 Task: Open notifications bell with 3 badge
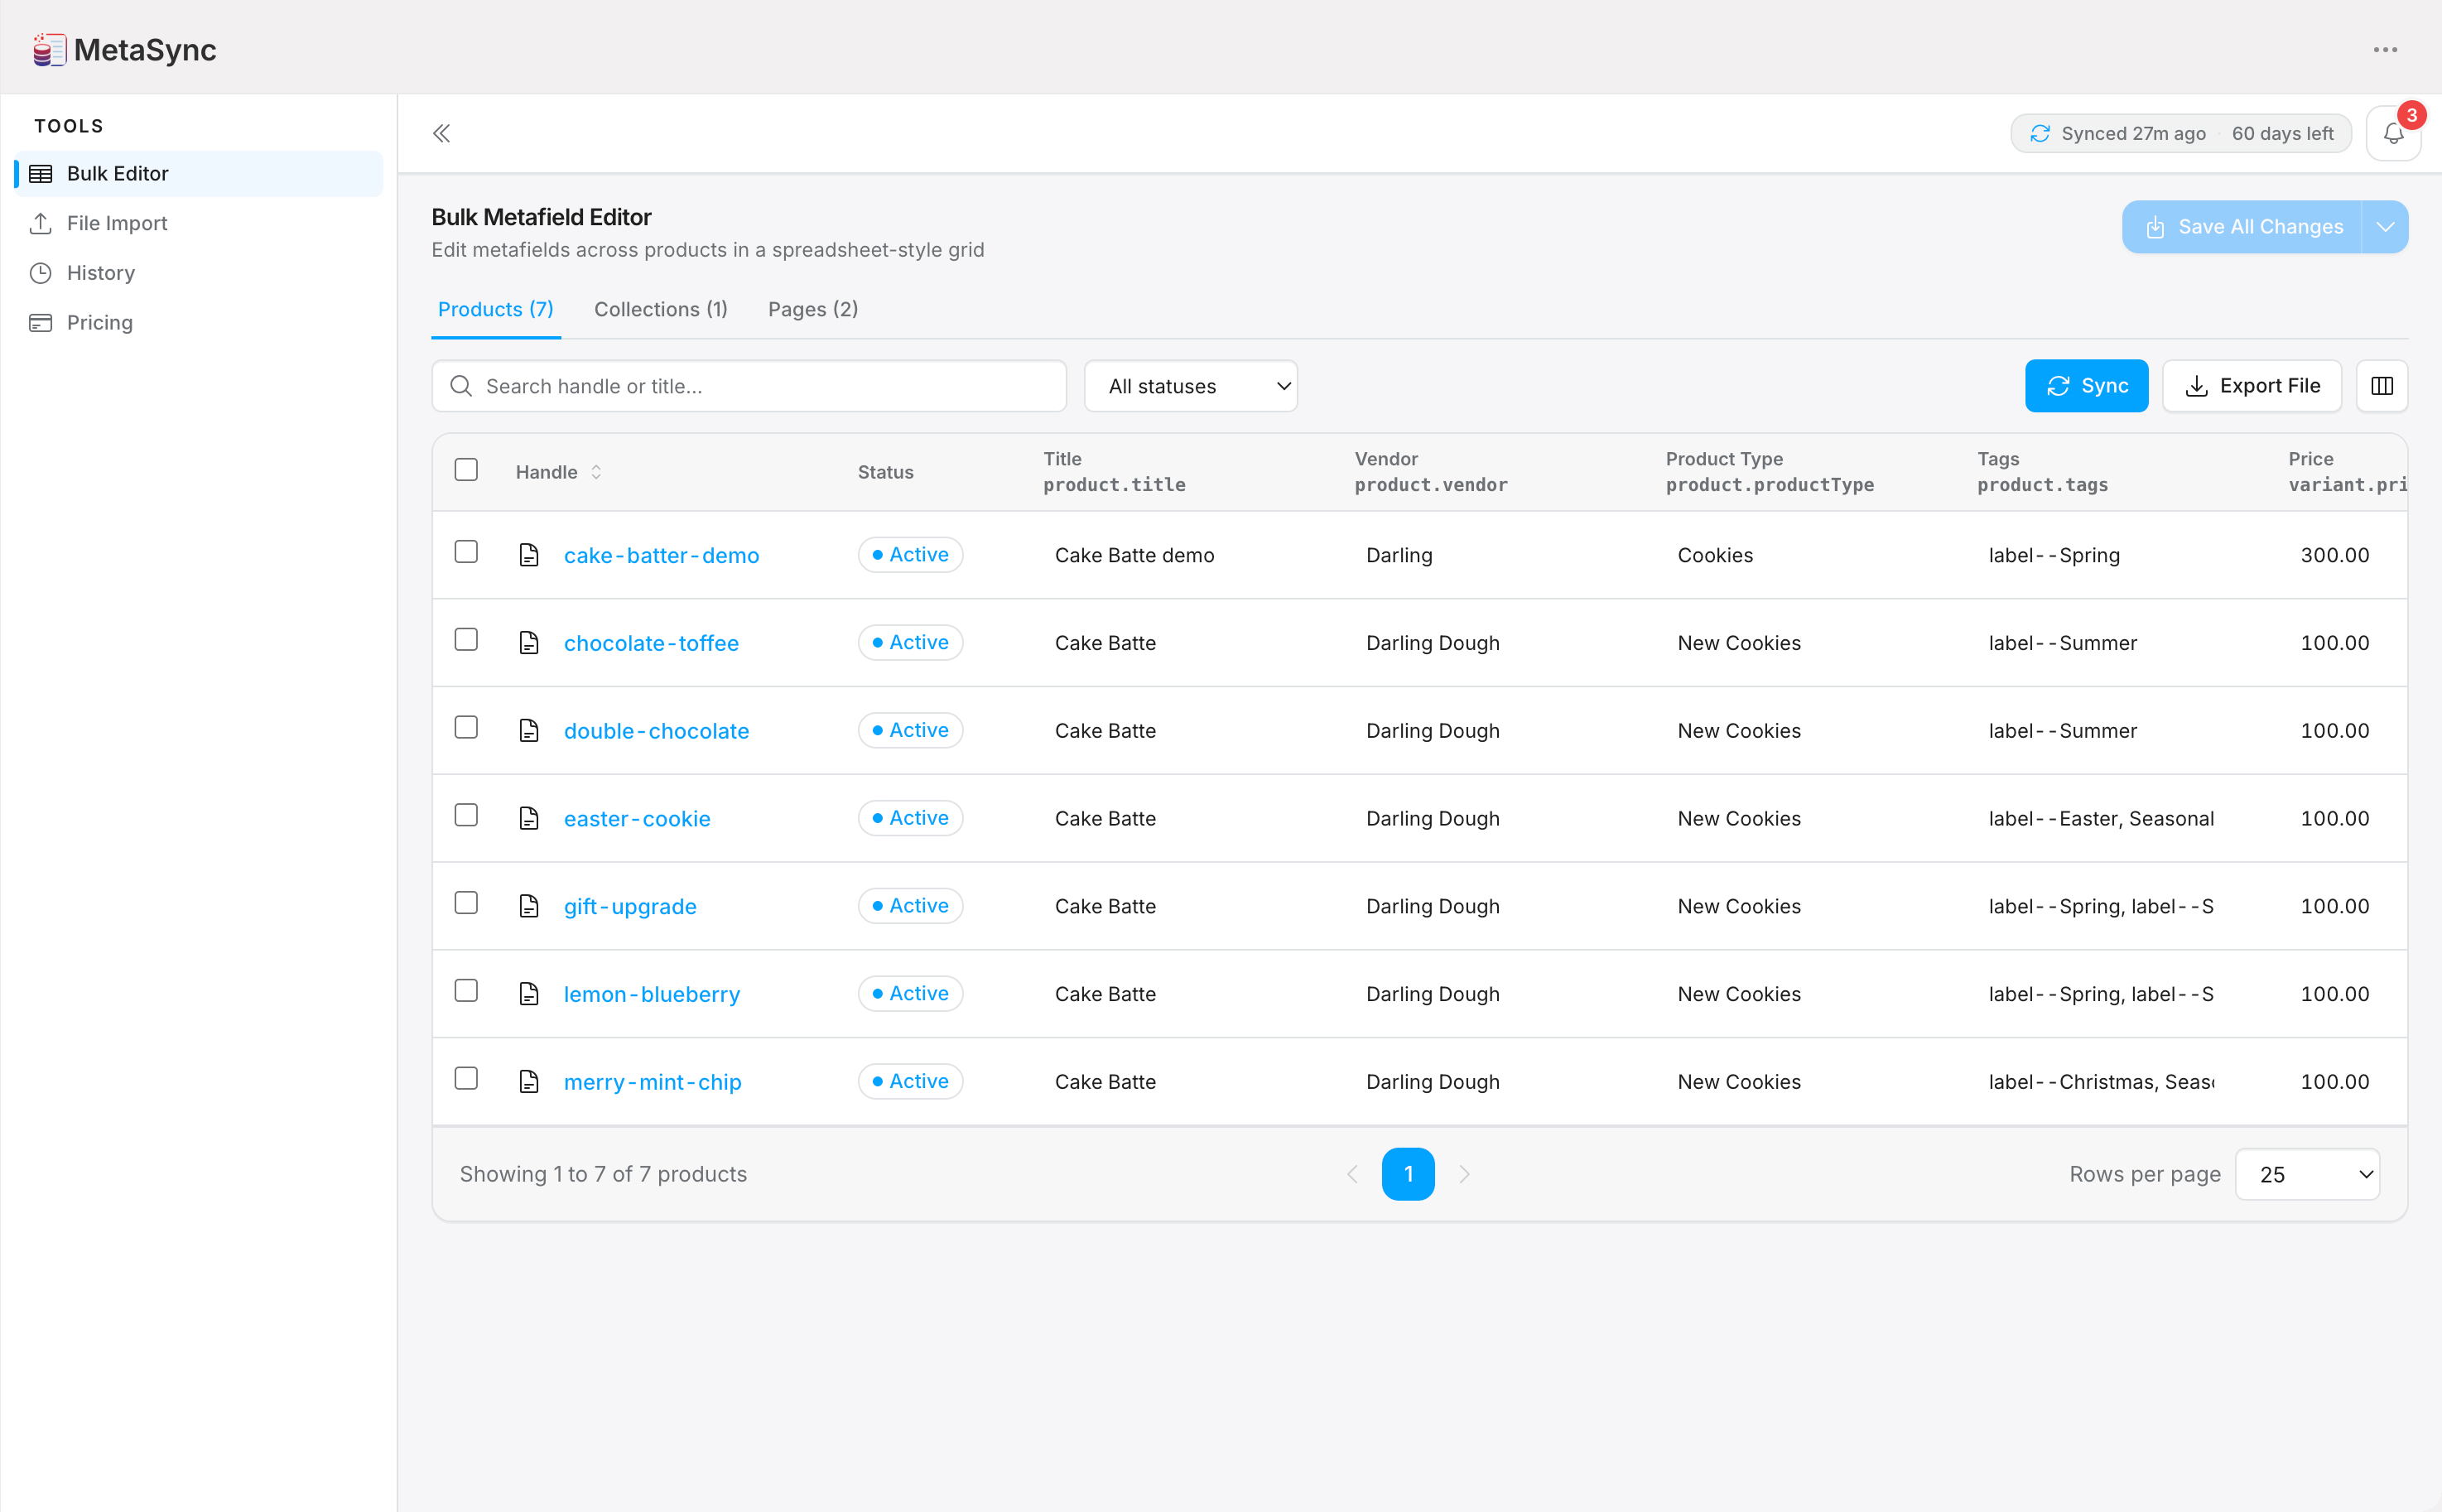(2393, 133)
